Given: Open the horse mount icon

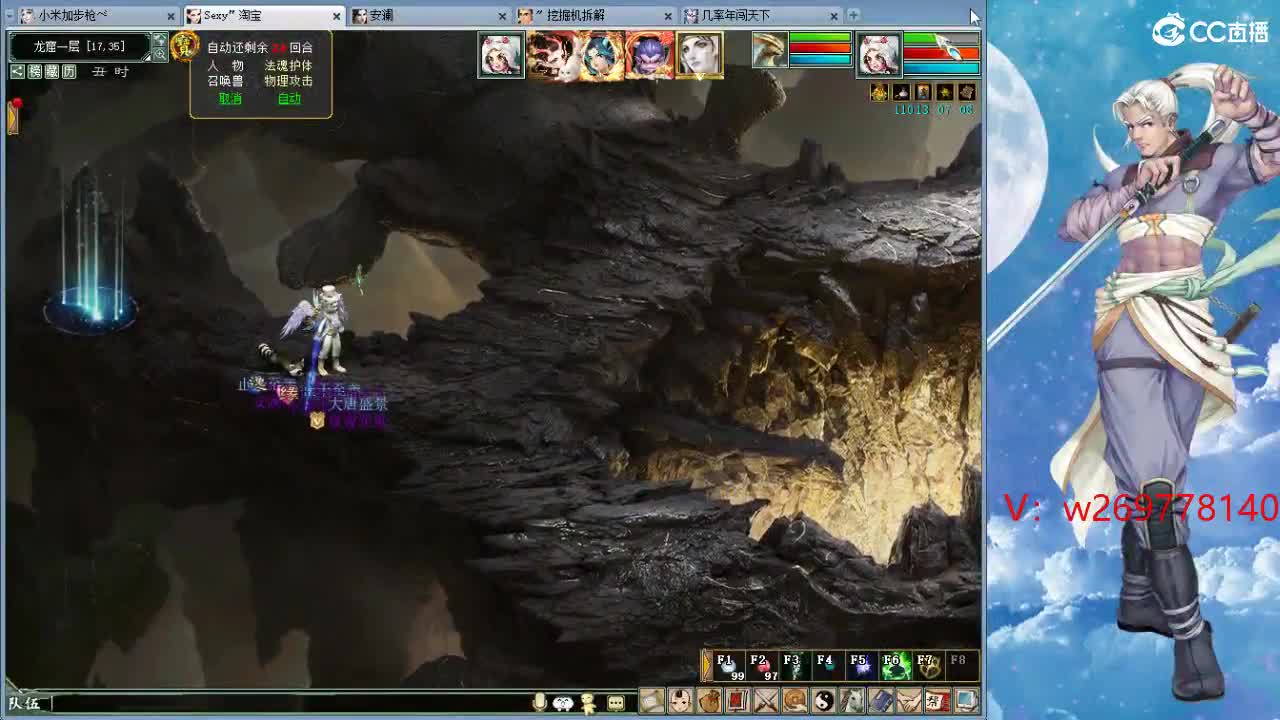Looking at the screenshot, I should [852, 701].
